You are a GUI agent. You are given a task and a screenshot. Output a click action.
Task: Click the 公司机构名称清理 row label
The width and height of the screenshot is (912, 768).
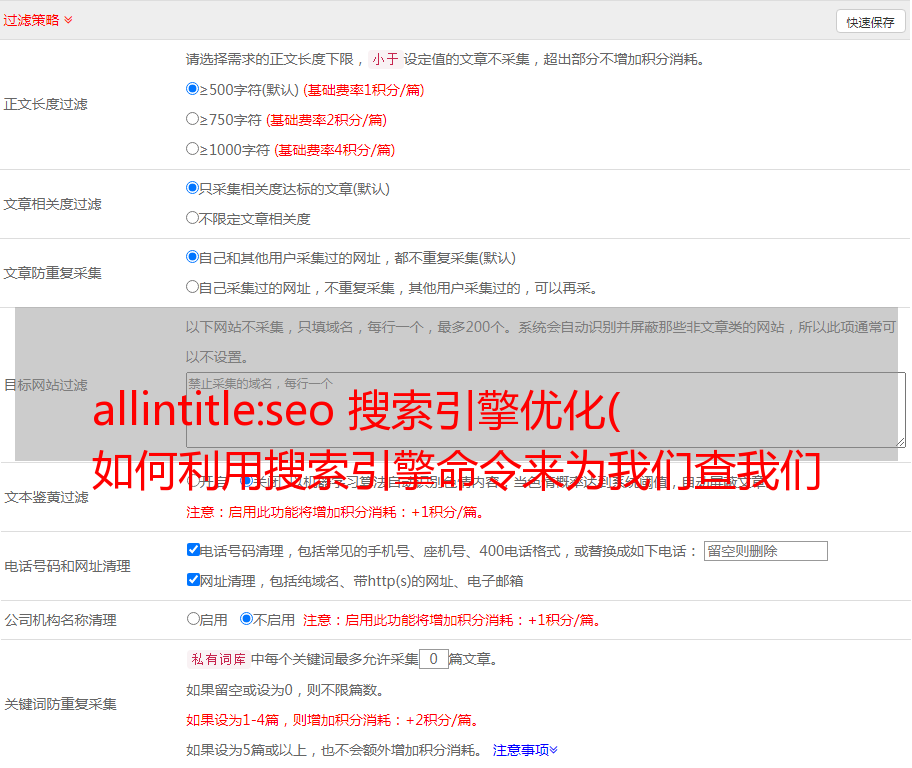click(x=60, y=620)
